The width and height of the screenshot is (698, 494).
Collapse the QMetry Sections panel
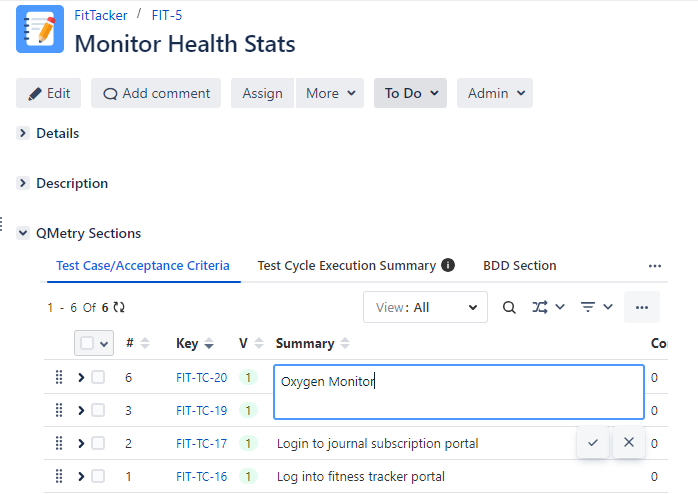[23, 233]
